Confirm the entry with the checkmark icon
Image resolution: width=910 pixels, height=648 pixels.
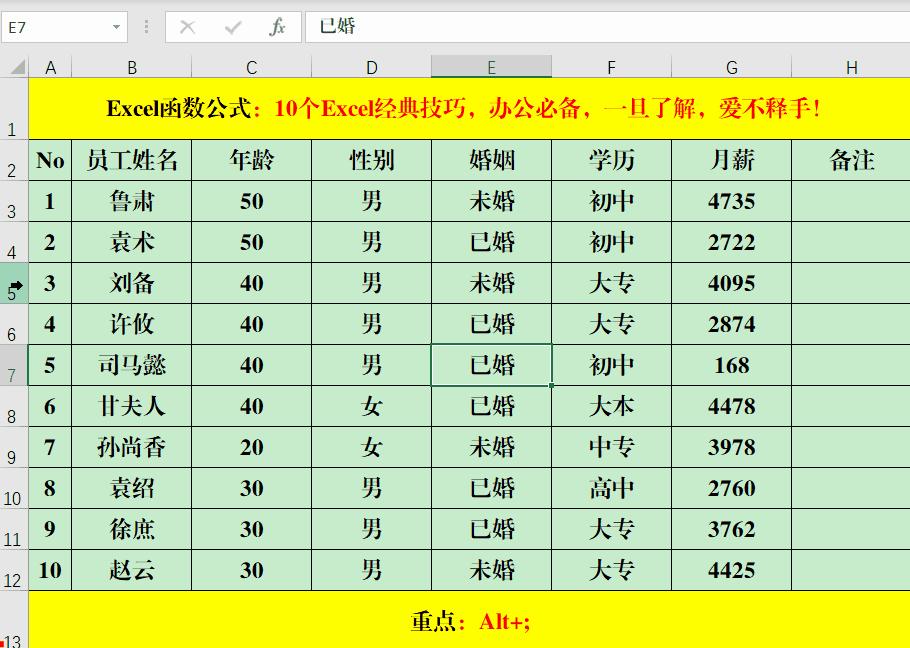[233, 27]
